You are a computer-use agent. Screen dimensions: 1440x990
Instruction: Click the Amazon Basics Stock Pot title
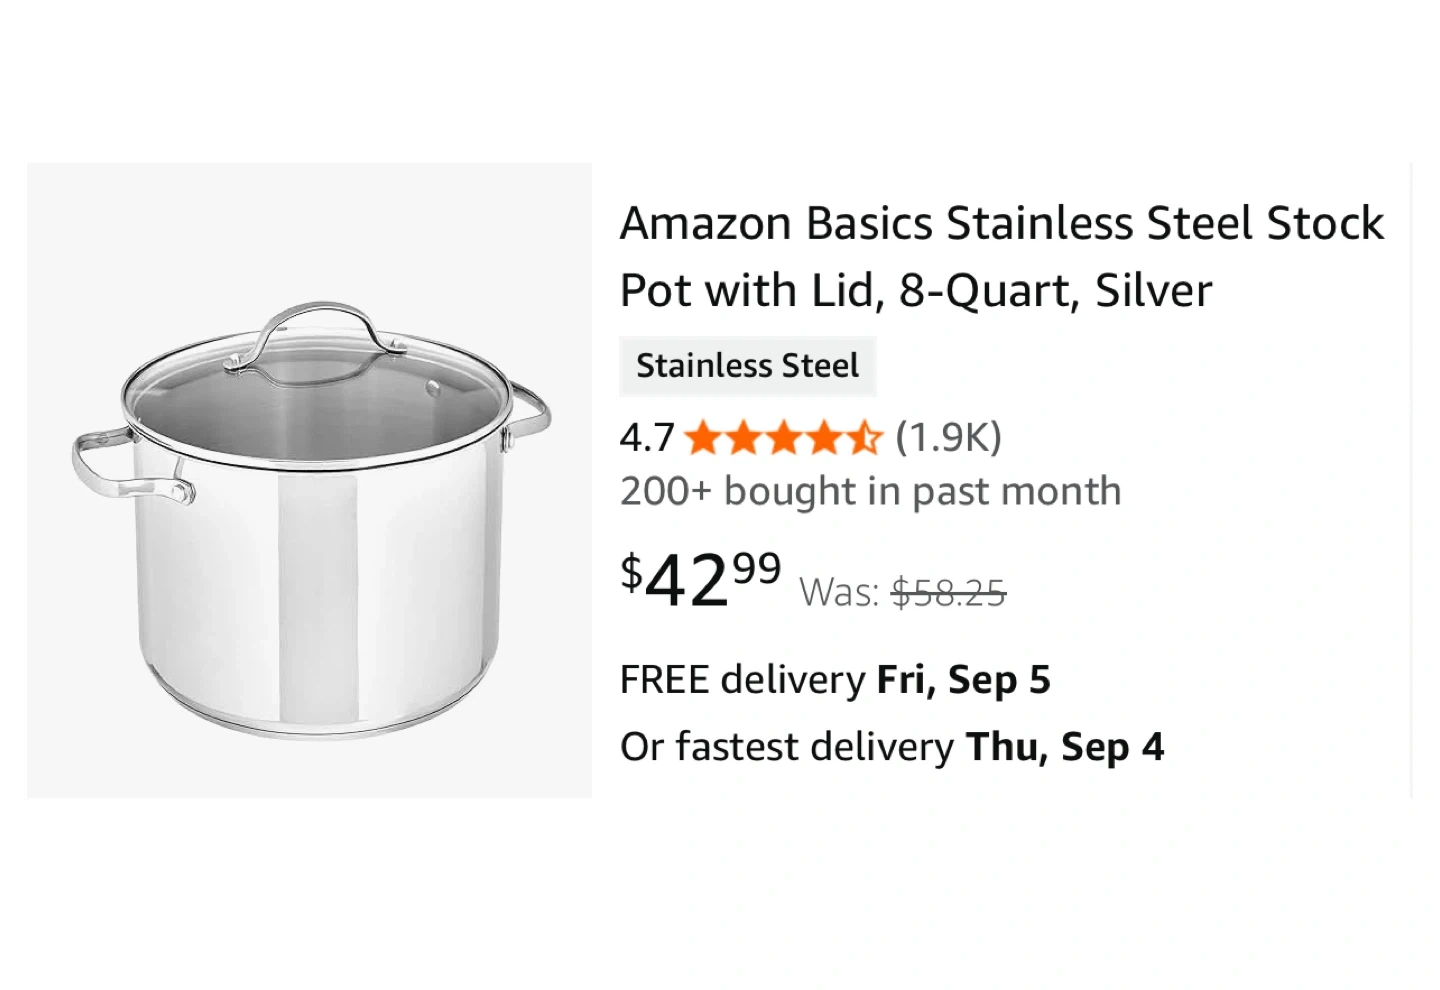click(1002, 257)
